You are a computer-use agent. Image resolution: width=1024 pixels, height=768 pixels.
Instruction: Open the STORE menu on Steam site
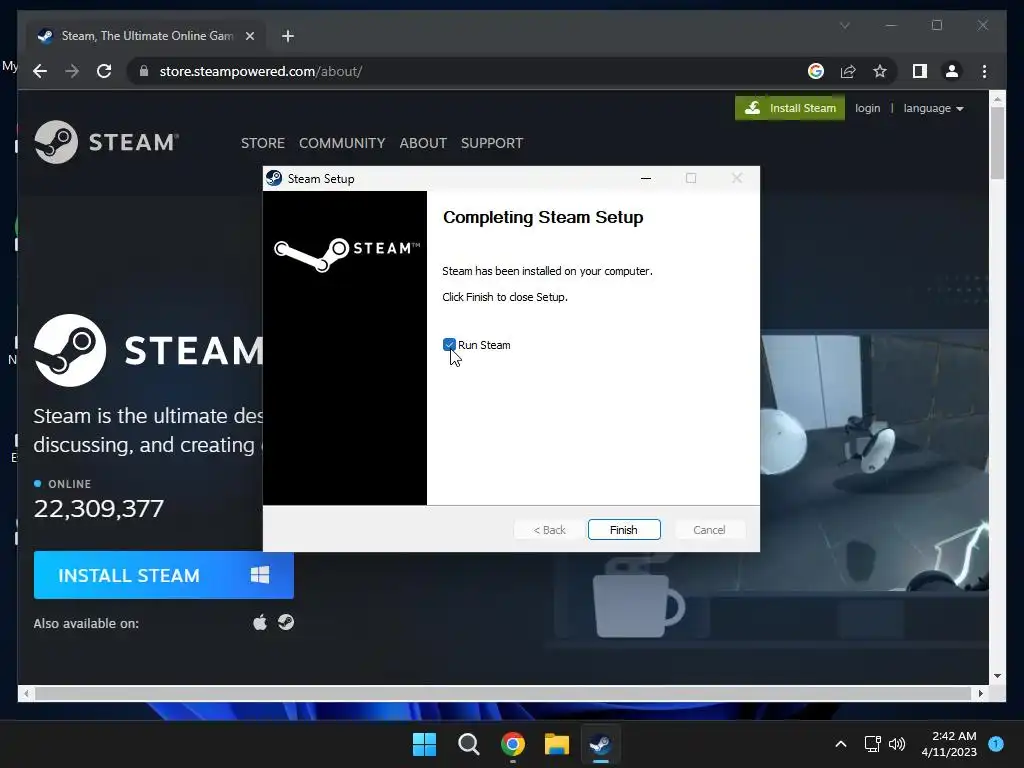[263, 143]
